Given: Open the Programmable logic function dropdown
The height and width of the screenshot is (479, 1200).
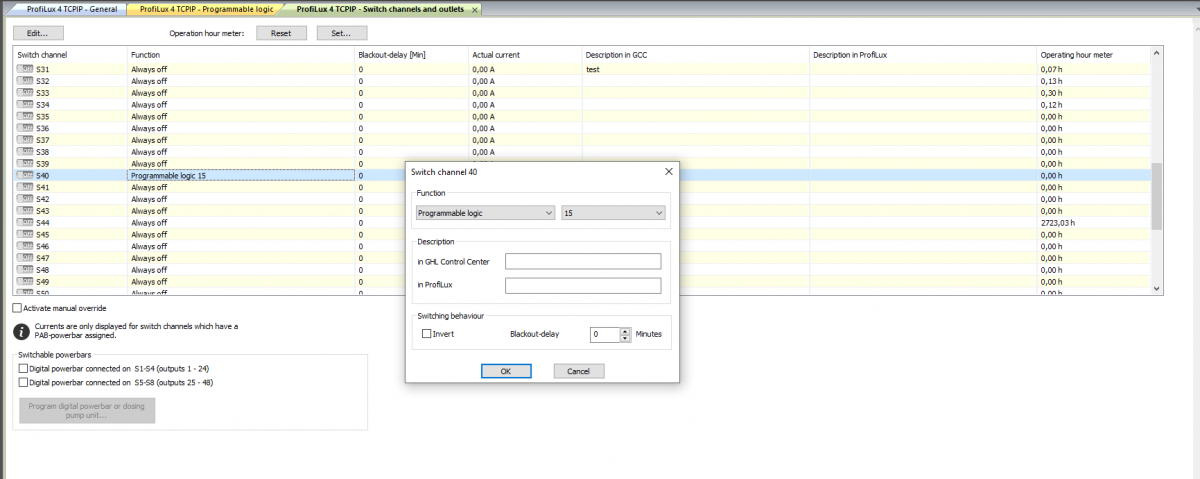Looking at the screenshot, I should (x=485, y=213).
